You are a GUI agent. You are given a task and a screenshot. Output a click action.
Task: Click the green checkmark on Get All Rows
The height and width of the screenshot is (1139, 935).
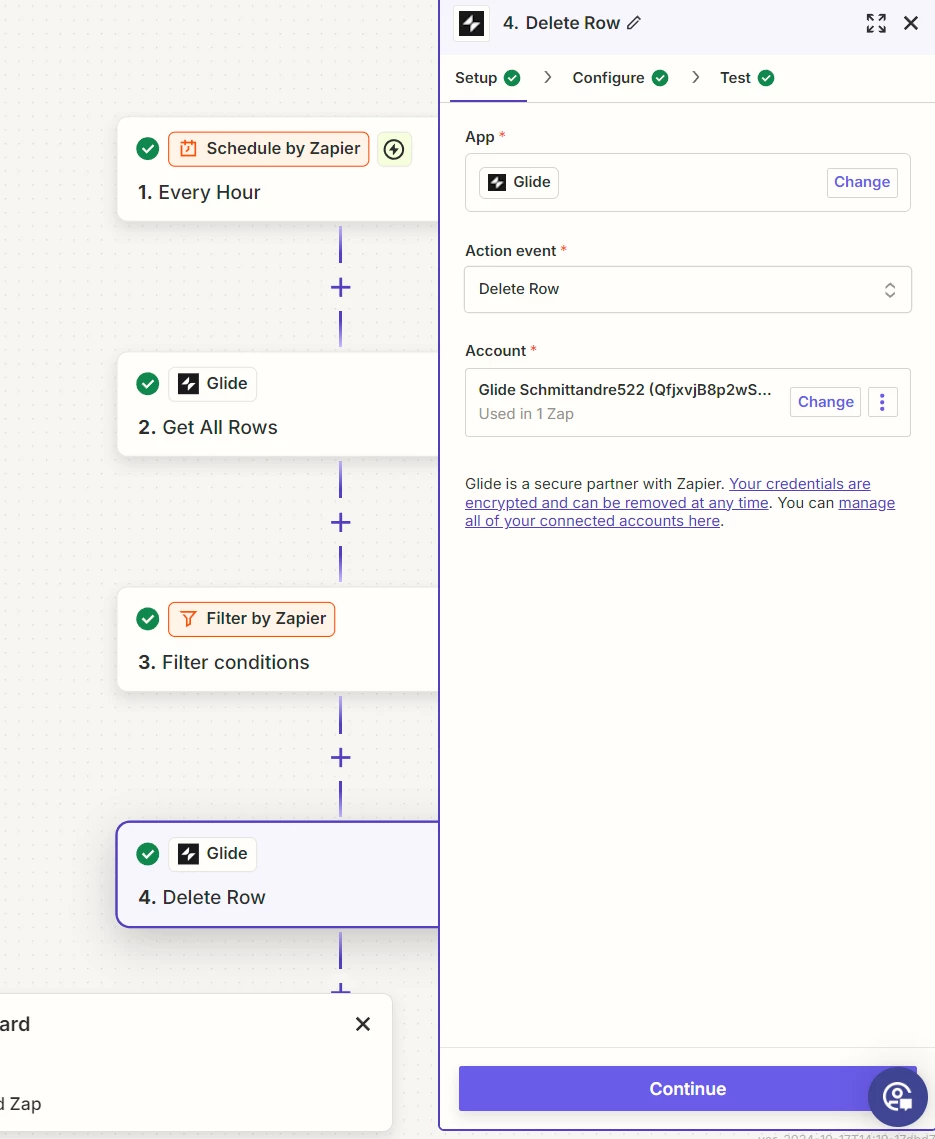point(147,384)
